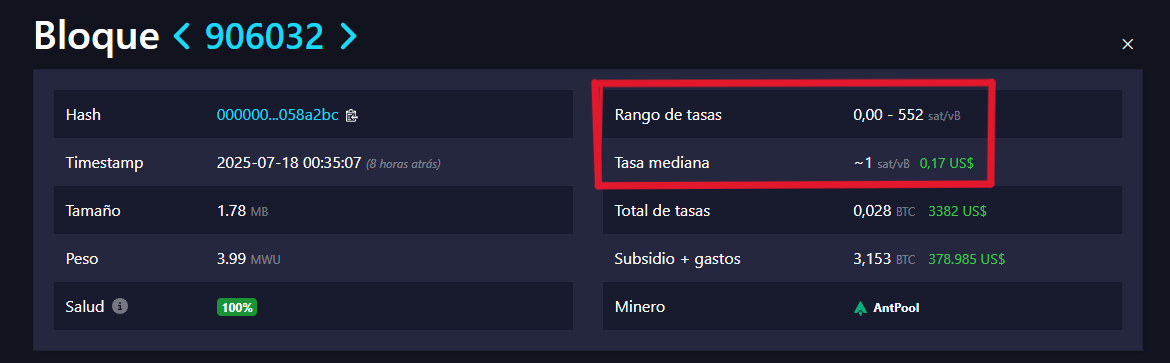
Task: Copy the block hash to clipboard
Action: tap(352, 115)
